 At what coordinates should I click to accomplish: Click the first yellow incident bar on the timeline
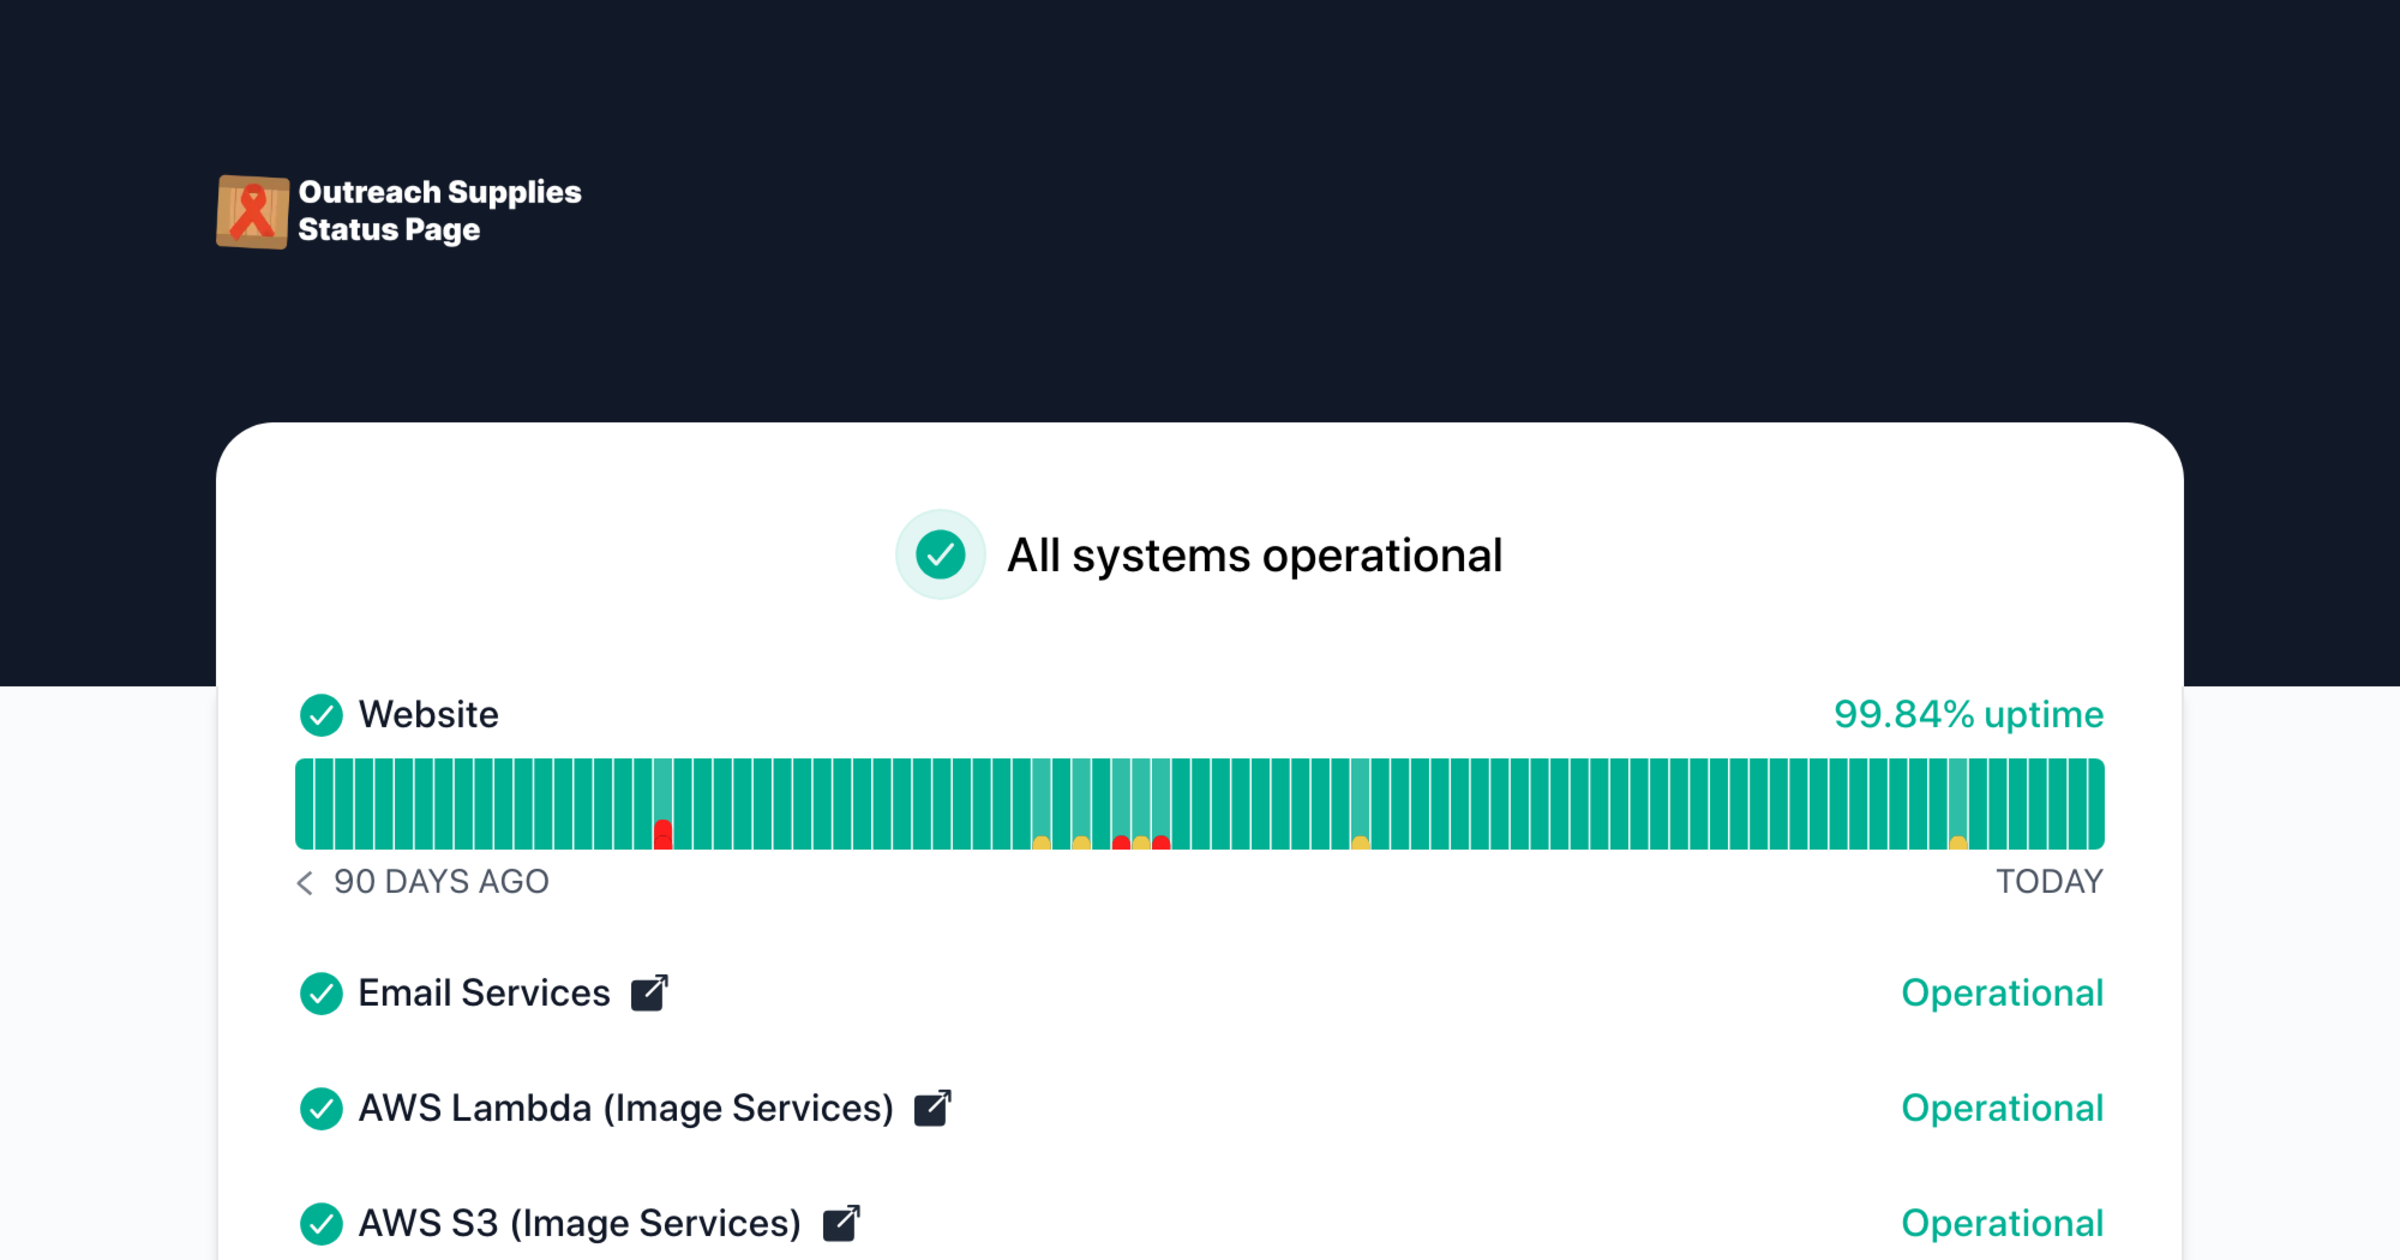(x=1041, y=842)
